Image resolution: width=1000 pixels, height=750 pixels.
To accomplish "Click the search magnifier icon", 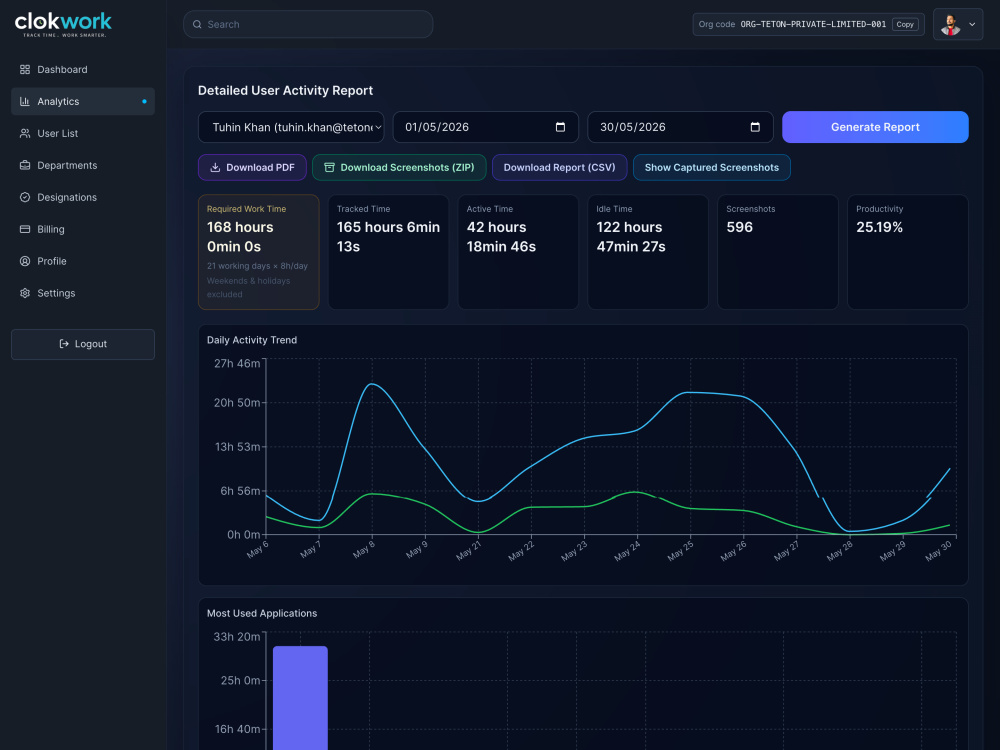I will pos(197,24).
